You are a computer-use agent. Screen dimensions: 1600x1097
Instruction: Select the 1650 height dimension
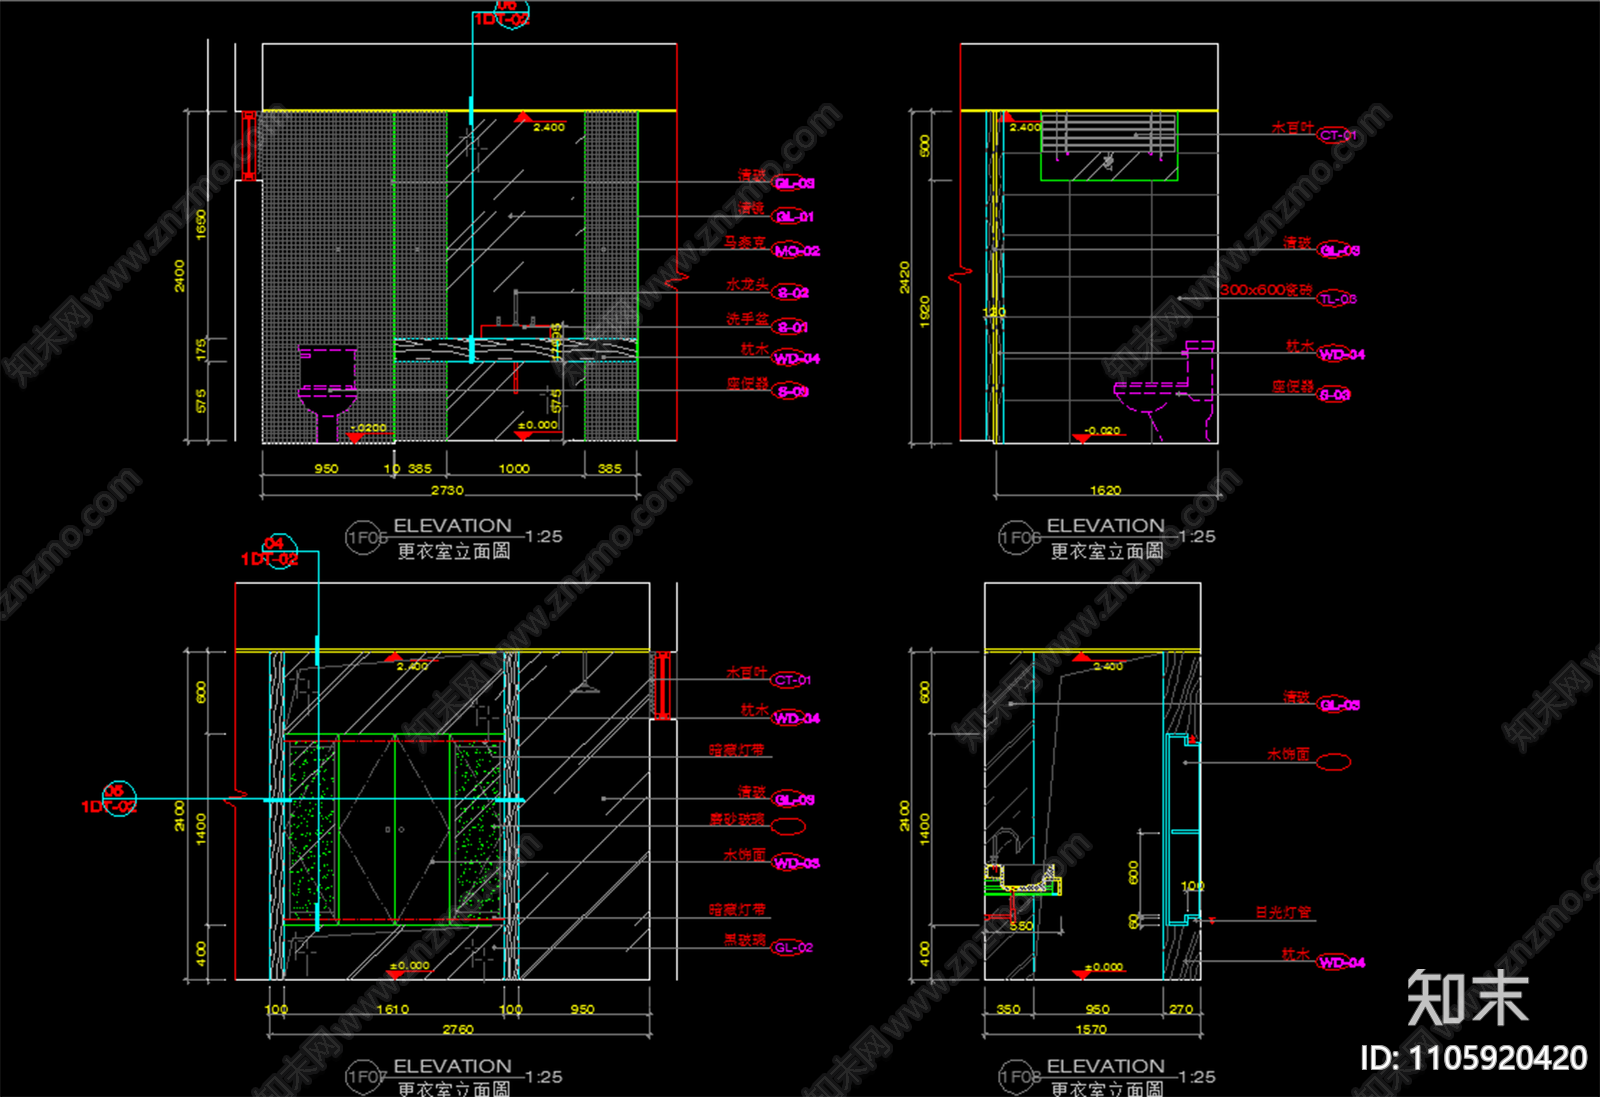(x=201, y=225)
